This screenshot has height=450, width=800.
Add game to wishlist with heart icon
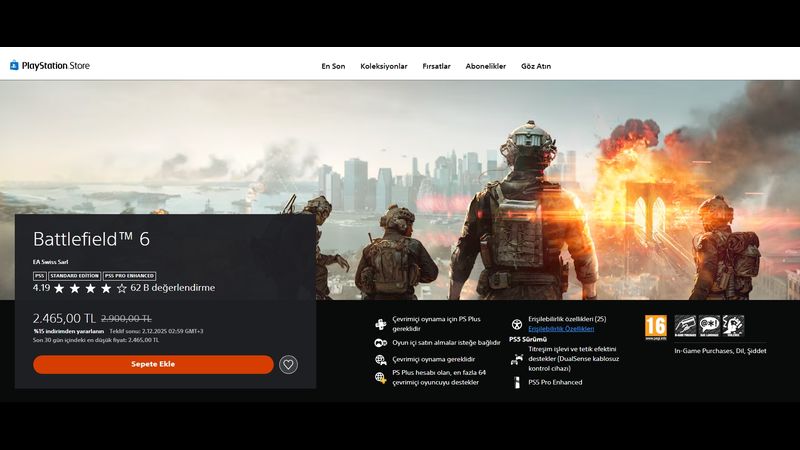click(x=288, y=364)
